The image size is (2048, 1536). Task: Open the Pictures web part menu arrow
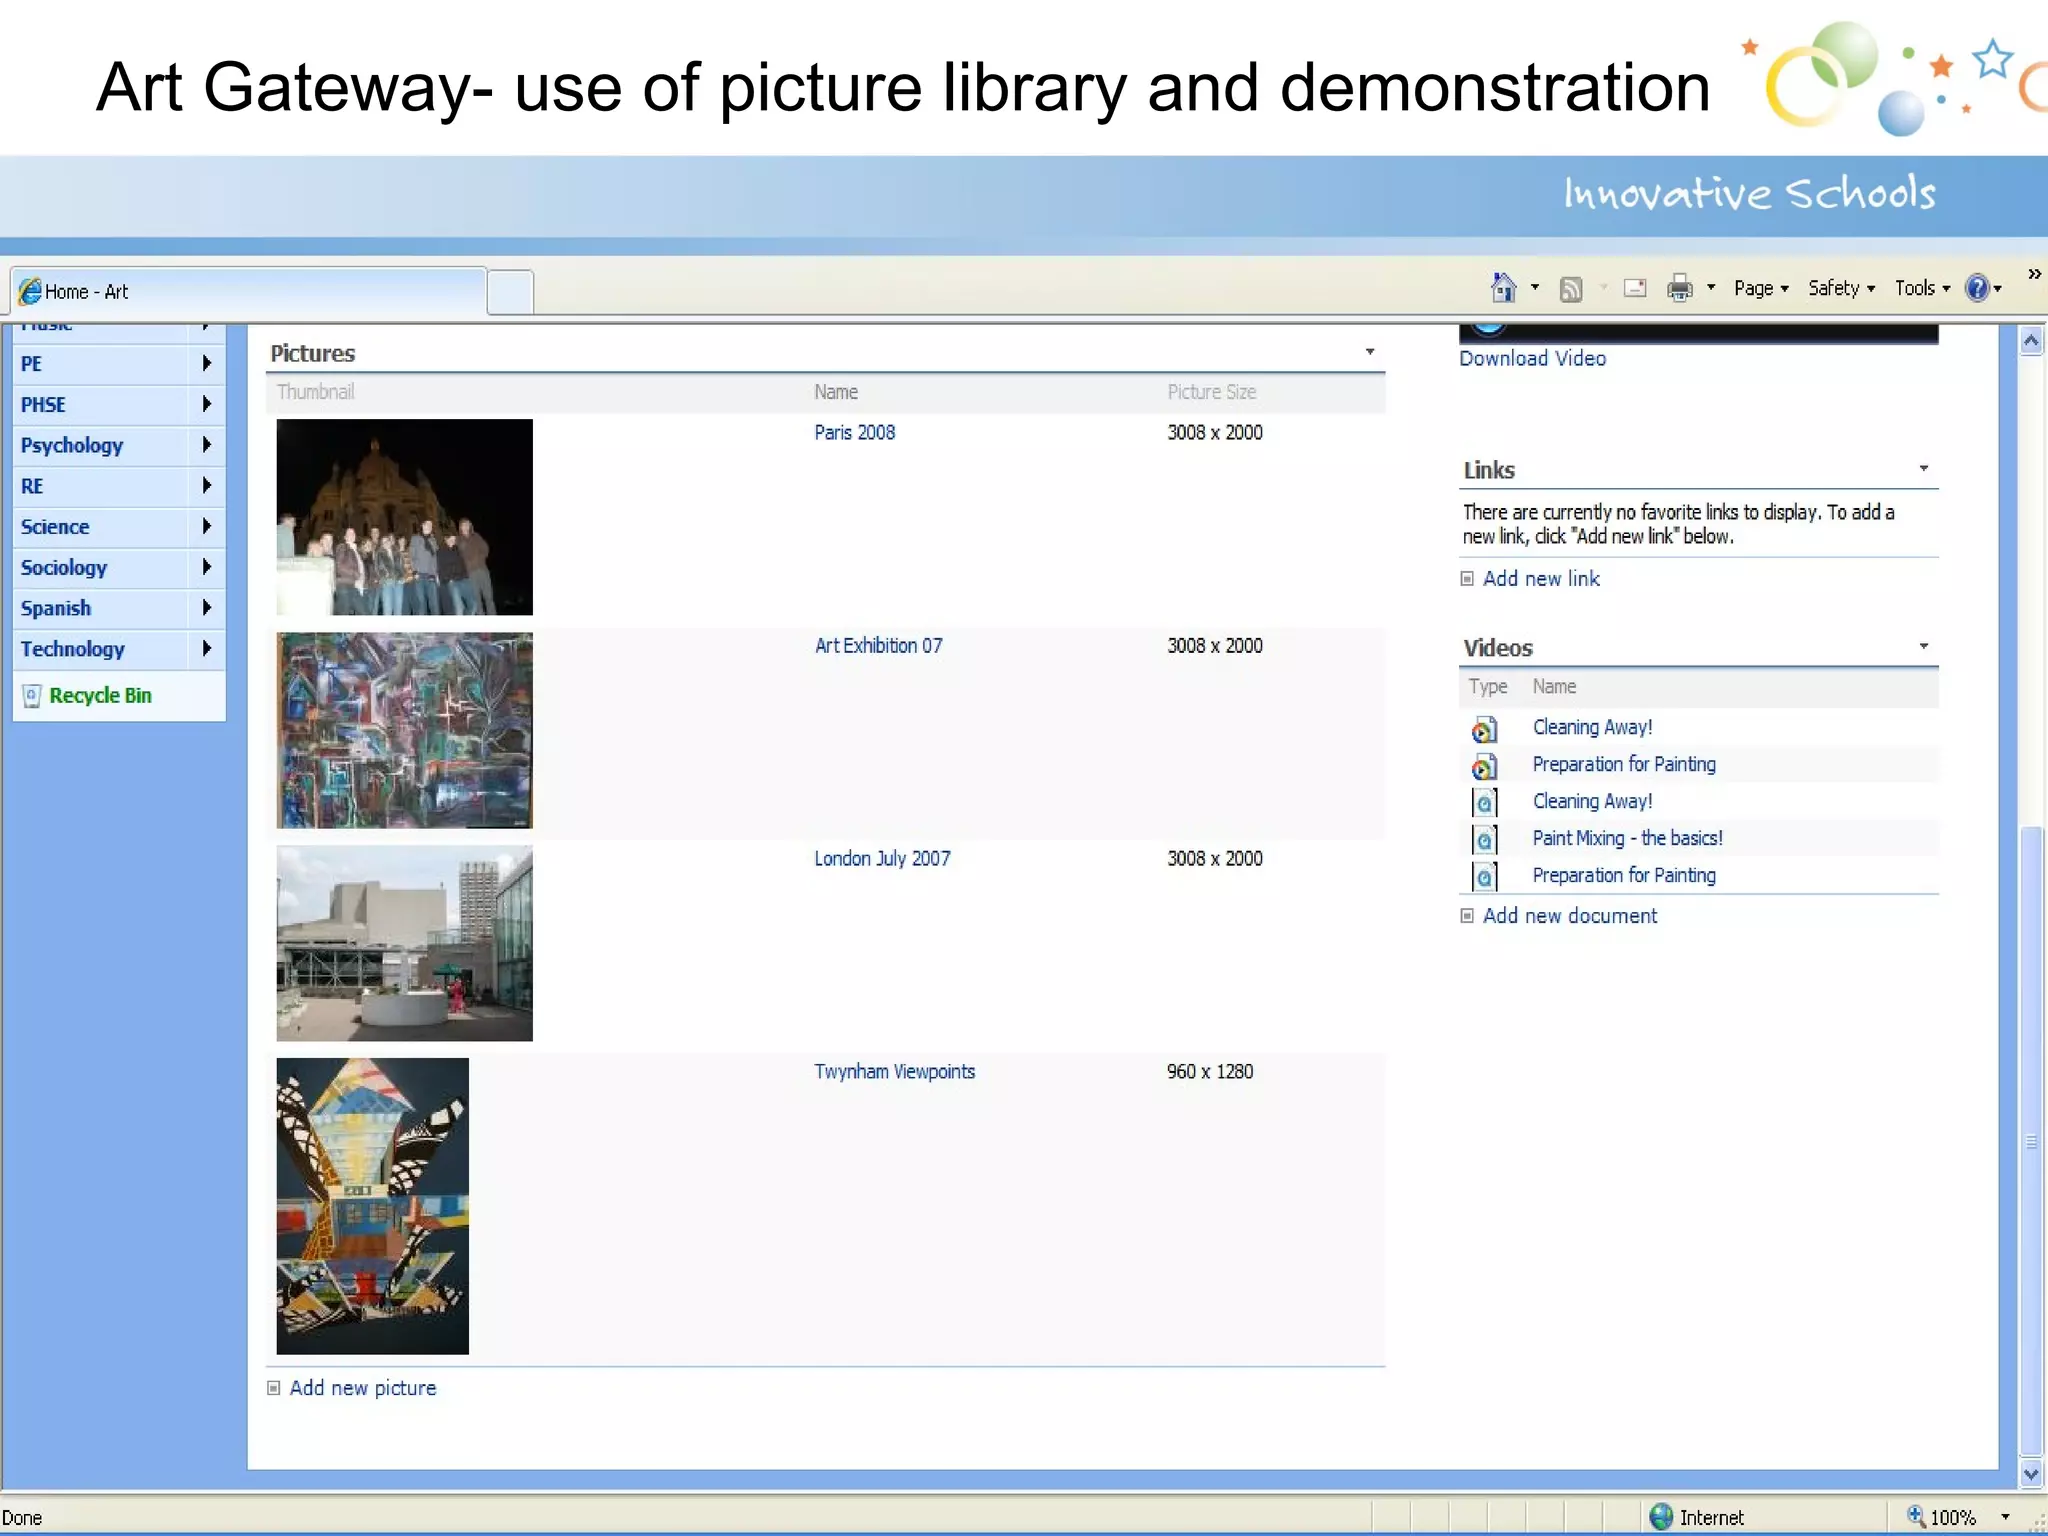[x=1370, y=352]
